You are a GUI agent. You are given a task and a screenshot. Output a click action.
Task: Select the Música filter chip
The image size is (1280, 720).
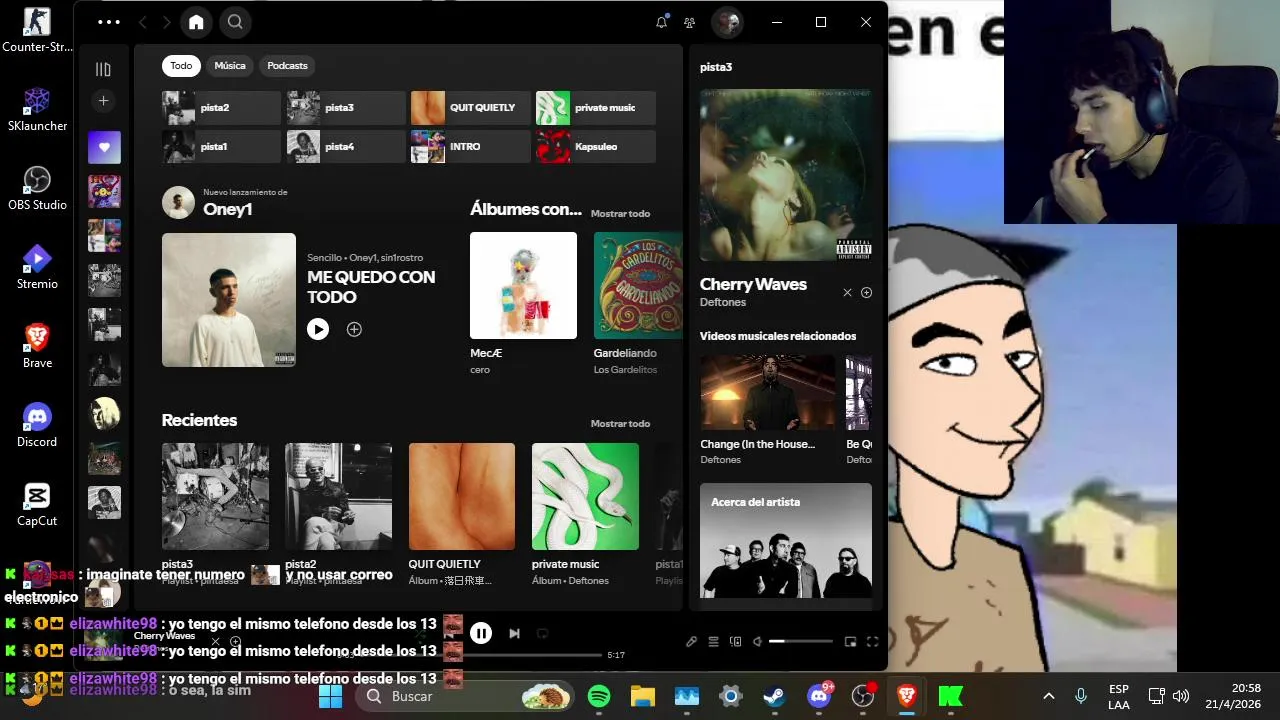[x=229, y=66]
